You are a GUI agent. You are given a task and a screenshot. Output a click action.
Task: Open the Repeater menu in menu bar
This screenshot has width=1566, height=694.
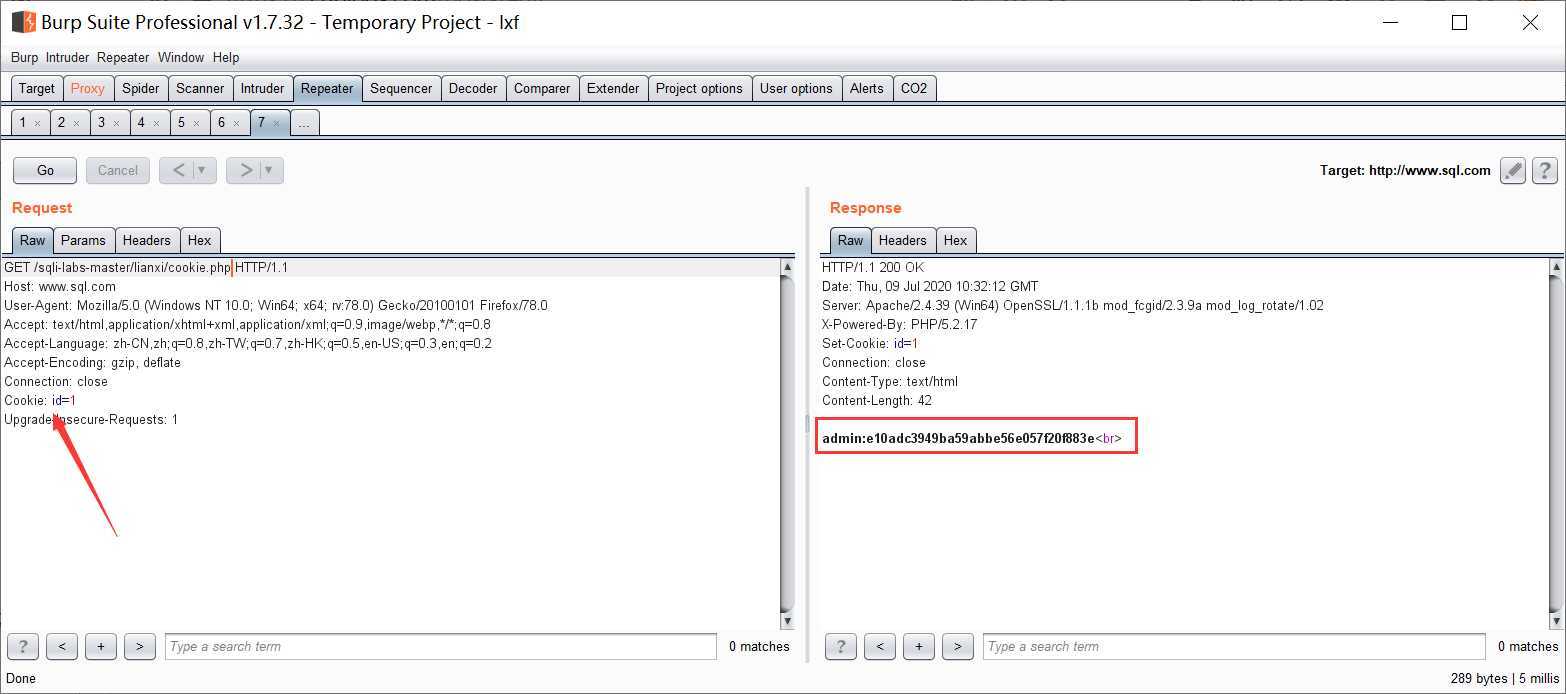123,57
